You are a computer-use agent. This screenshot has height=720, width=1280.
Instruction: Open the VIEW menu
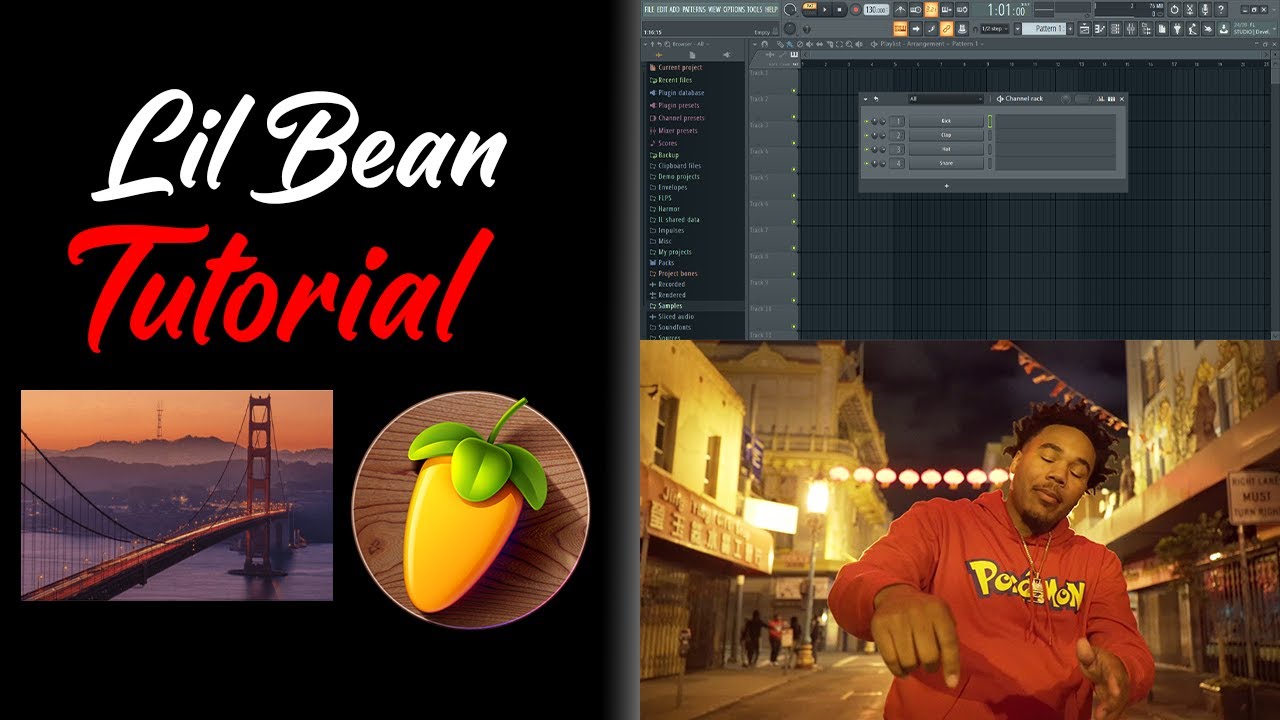714,9
